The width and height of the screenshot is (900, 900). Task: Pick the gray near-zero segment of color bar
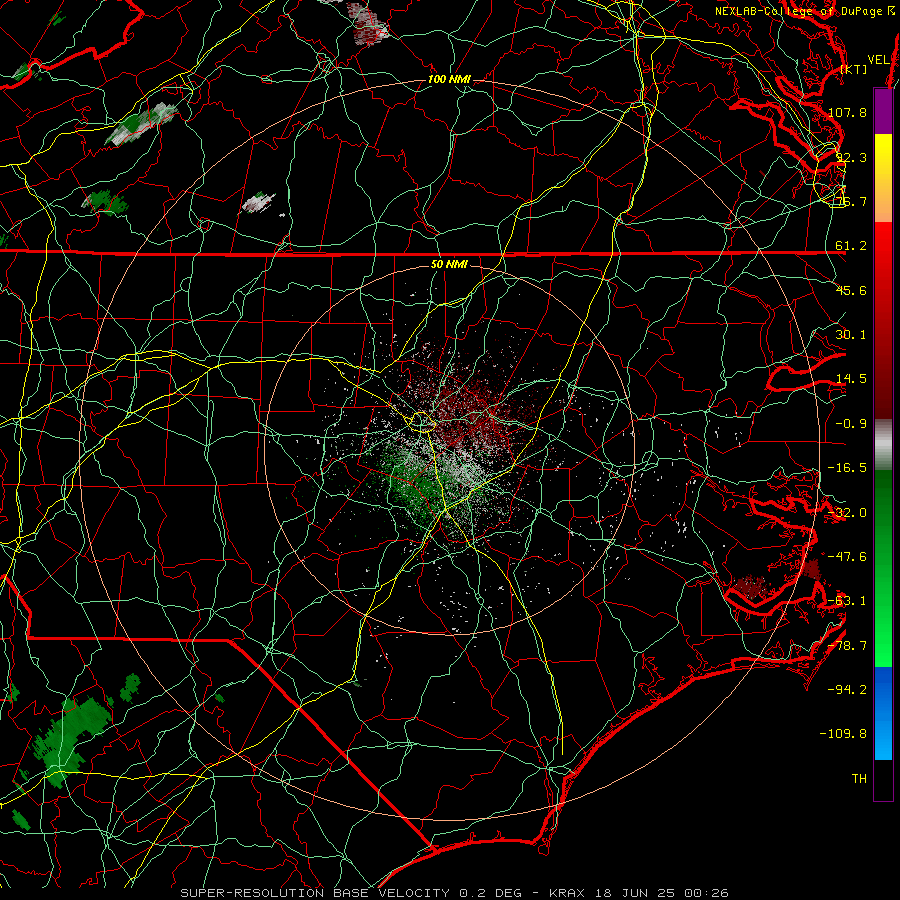883,445
